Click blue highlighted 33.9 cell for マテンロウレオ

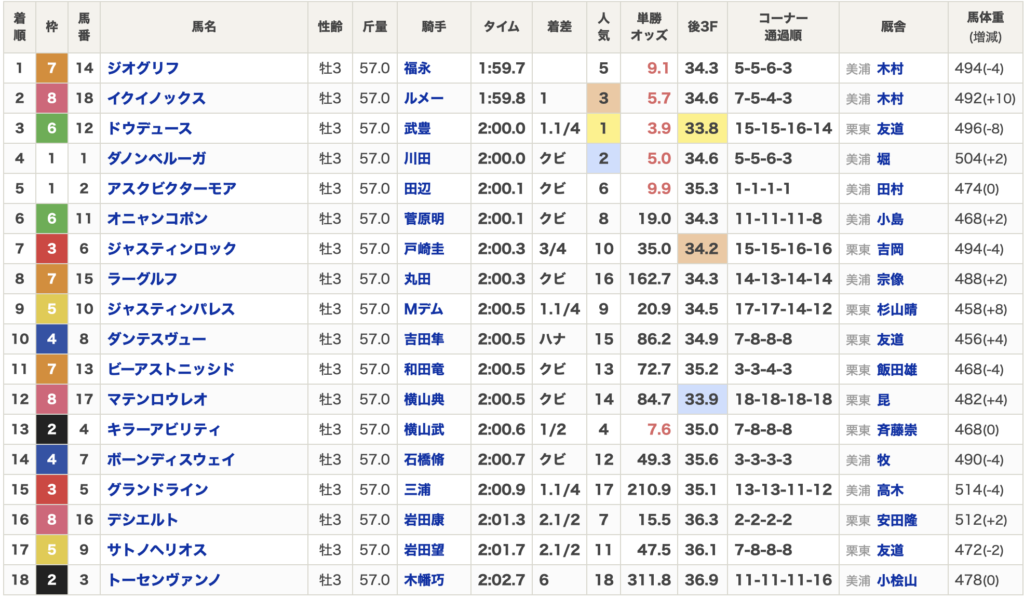pyautogui.click(x=702, y=399)
